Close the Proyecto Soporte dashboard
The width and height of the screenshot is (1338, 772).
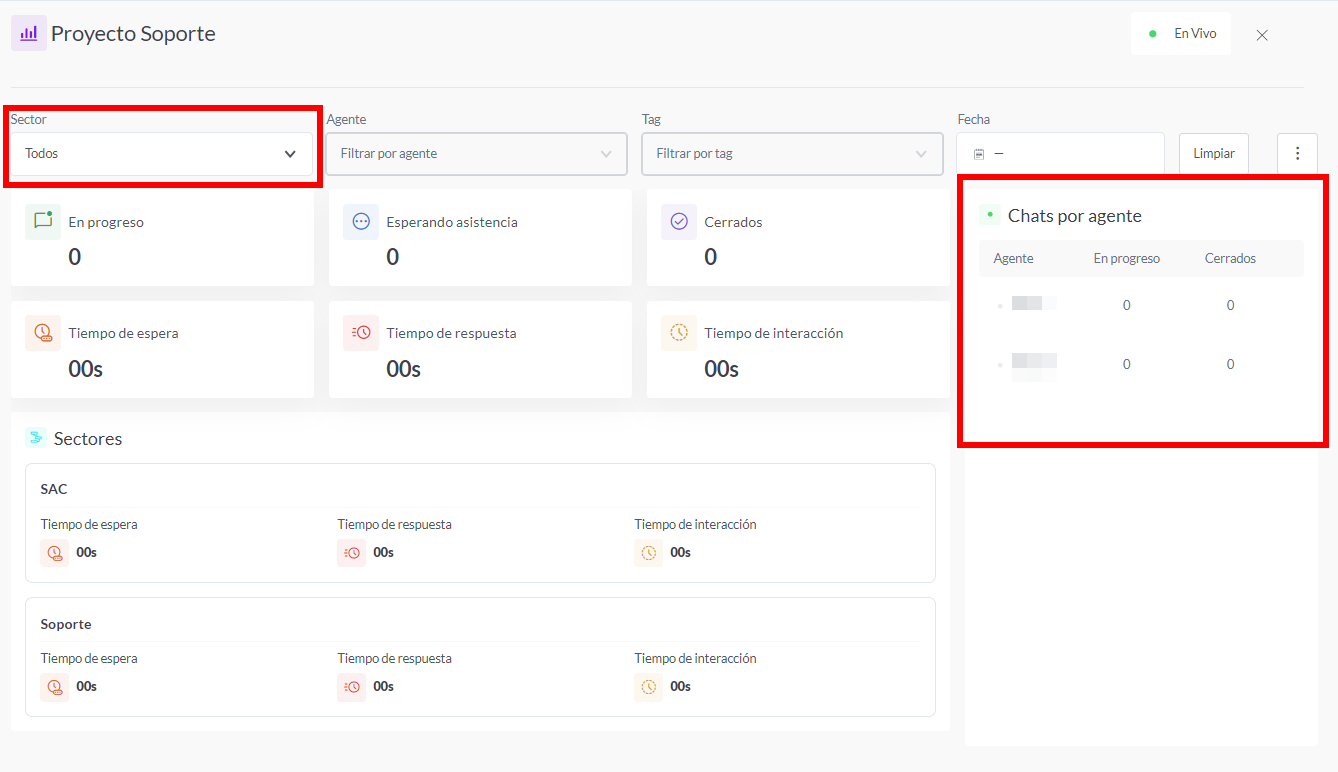pyautogui.click(x=1262, y=35)
